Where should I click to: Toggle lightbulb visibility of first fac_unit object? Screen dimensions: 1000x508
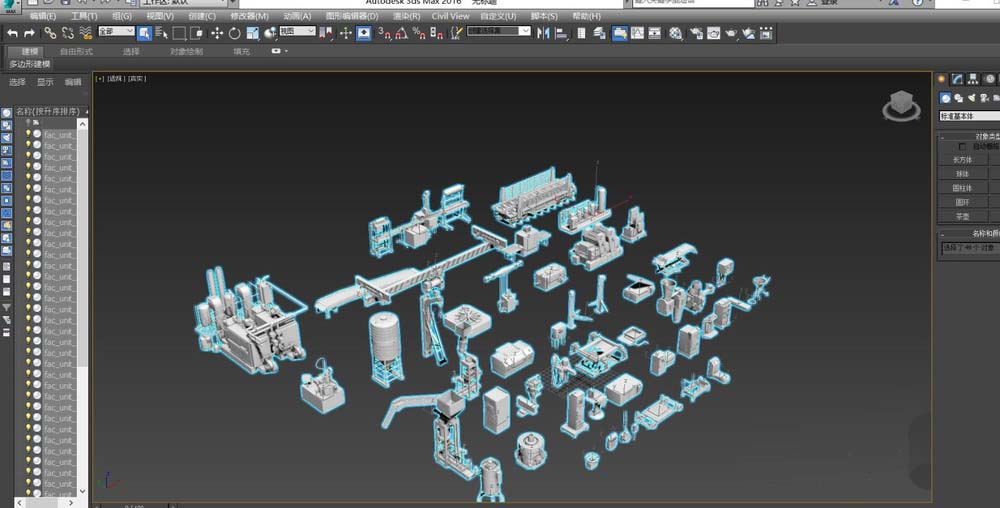pos(28,134)
